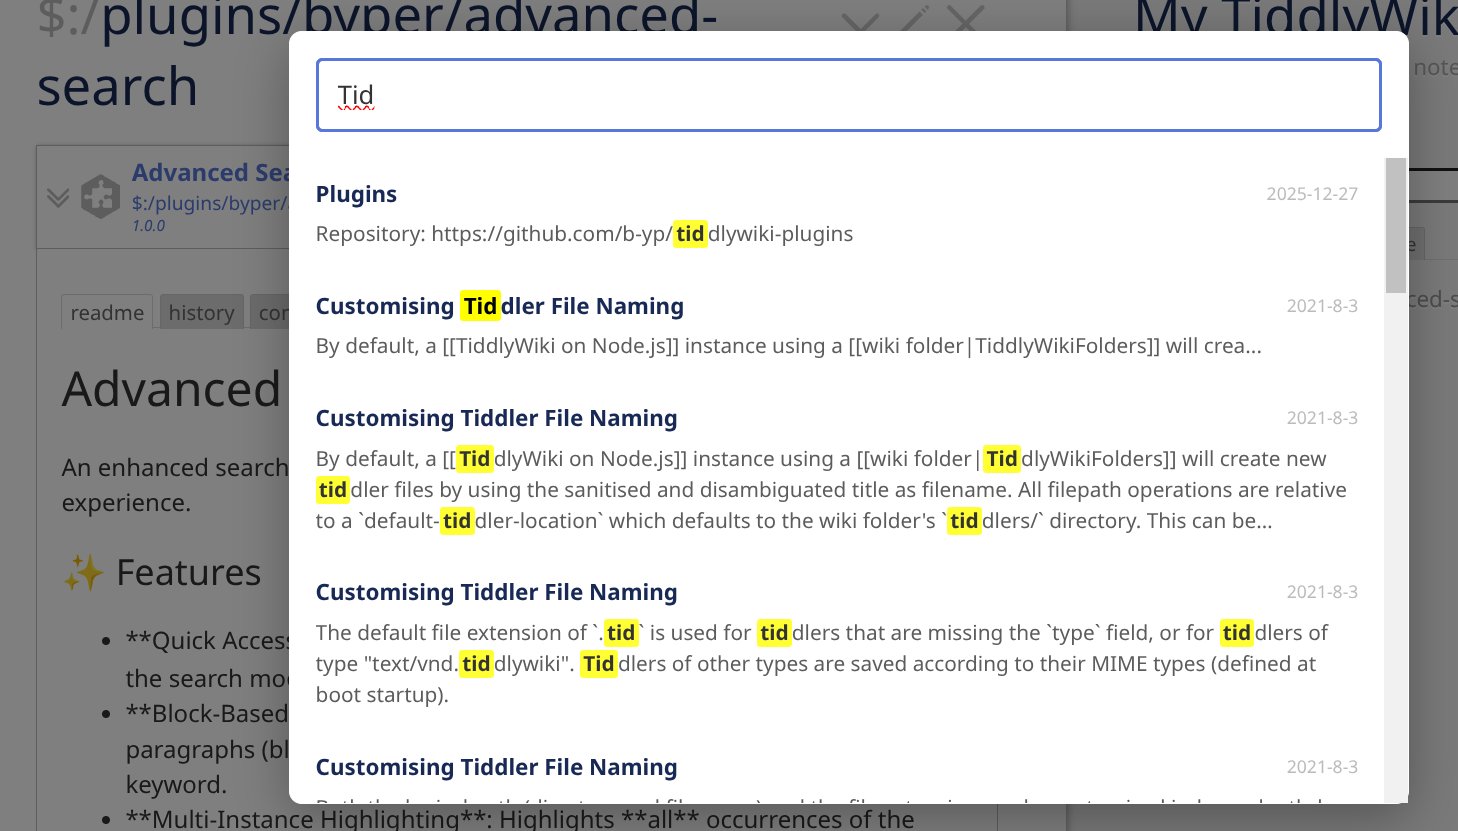The image size is (1458, 831).
Task: Select the partially hidden 'con' tab
Action: coord(272,313)
